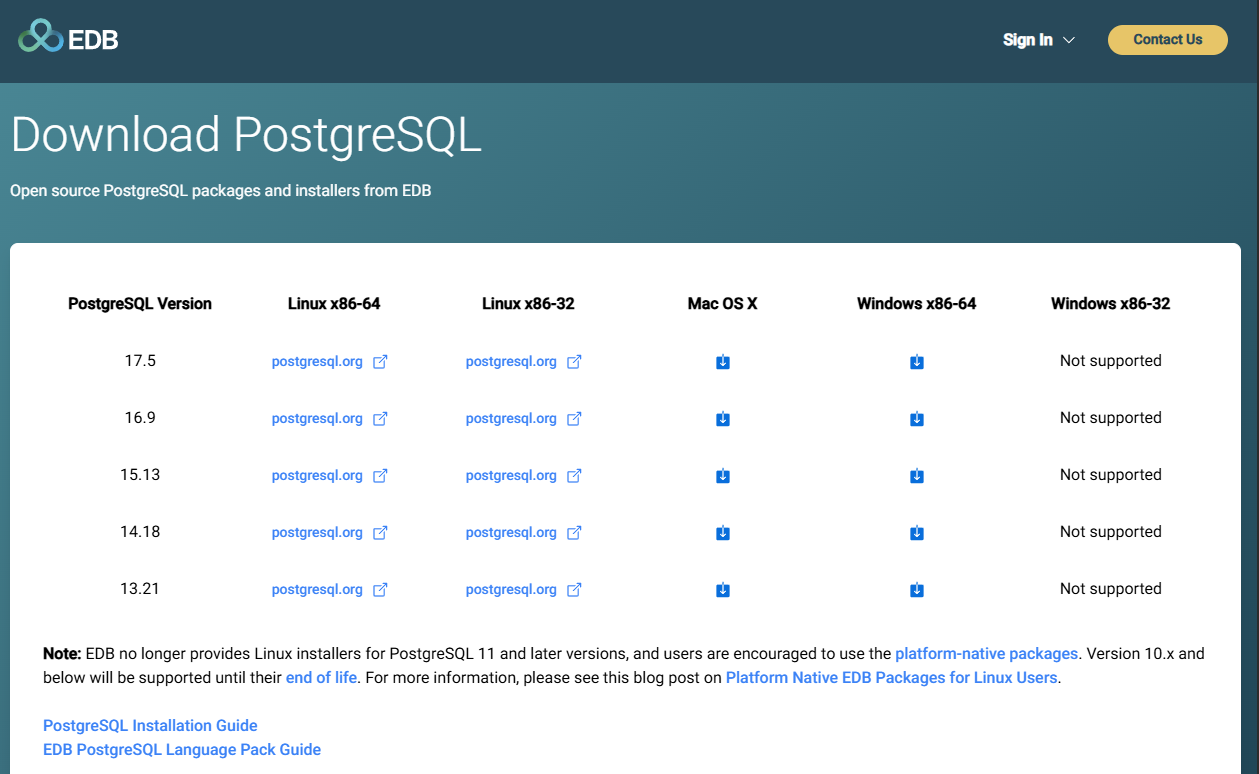Click the PostgreSQL Version column header
Screen dimensions: 1259x774
(x=140, y=304)
